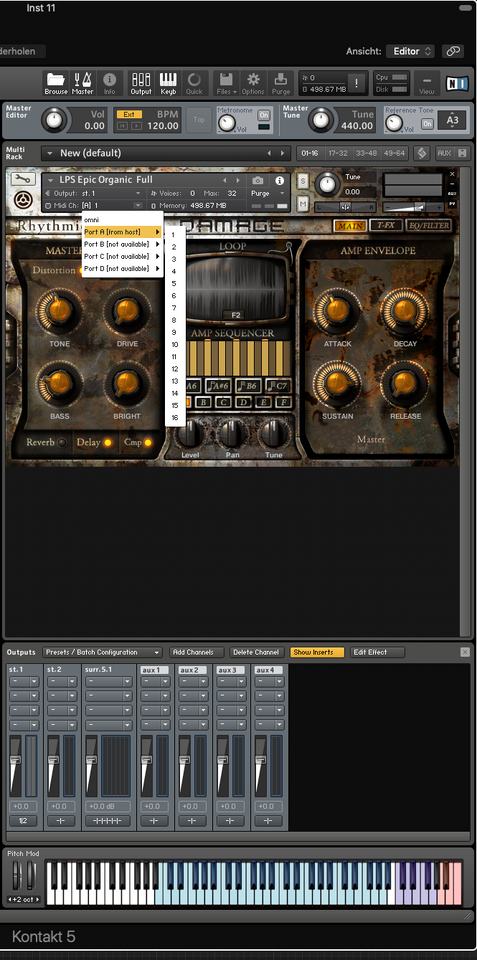Toggle the AUX rack button
477x960 pixels.
pyautogui.click(x=444, y=153)
